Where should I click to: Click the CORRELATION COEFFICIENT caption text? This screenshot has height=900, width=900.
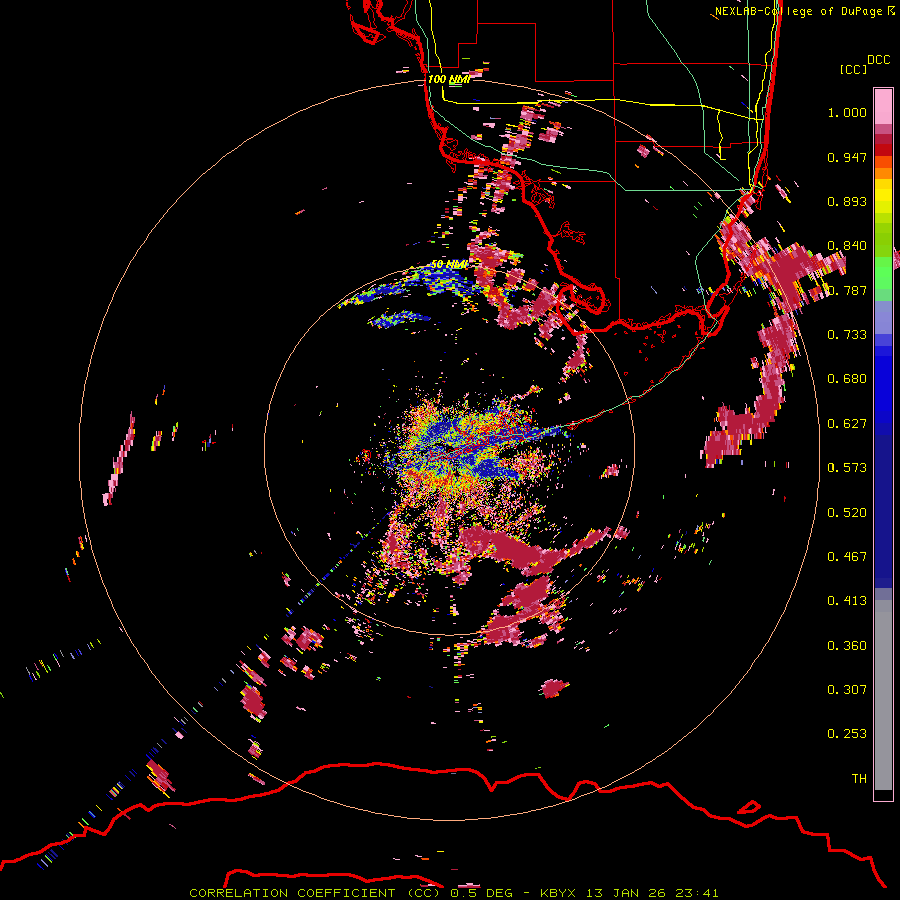(x=292, y=893)
